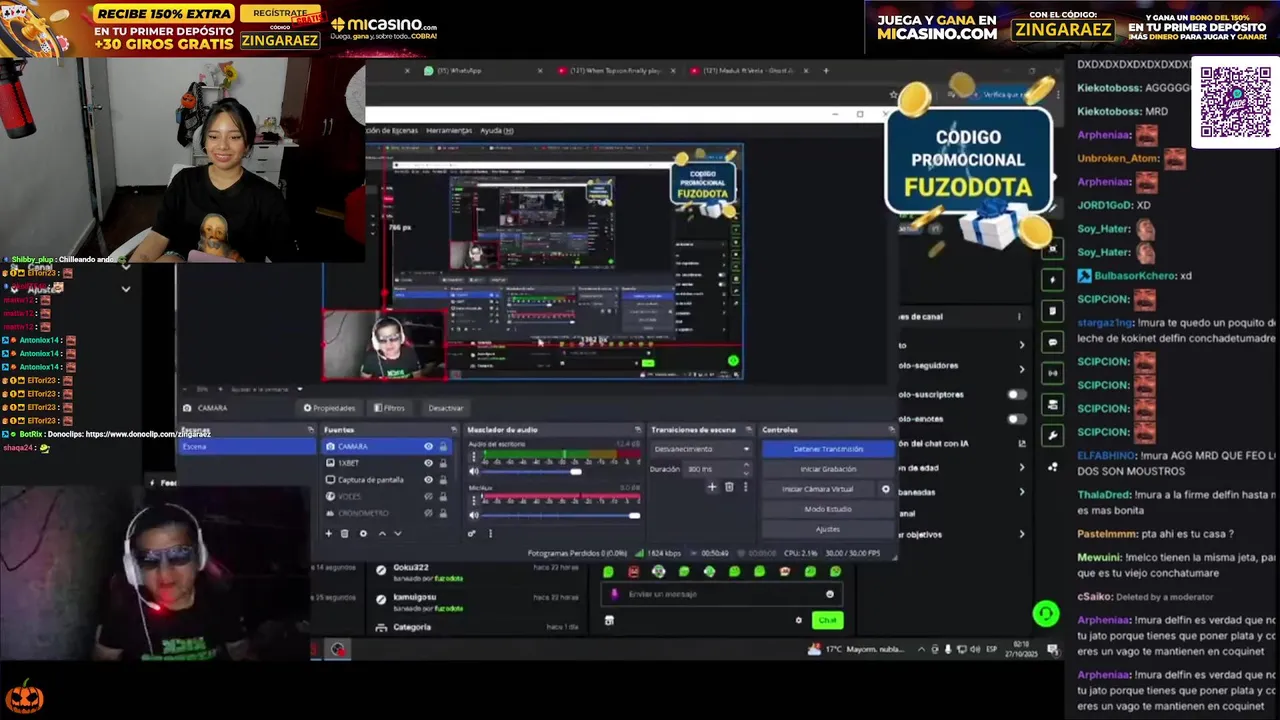Click Iniciar Cámara Virtual button

(818, 489)
